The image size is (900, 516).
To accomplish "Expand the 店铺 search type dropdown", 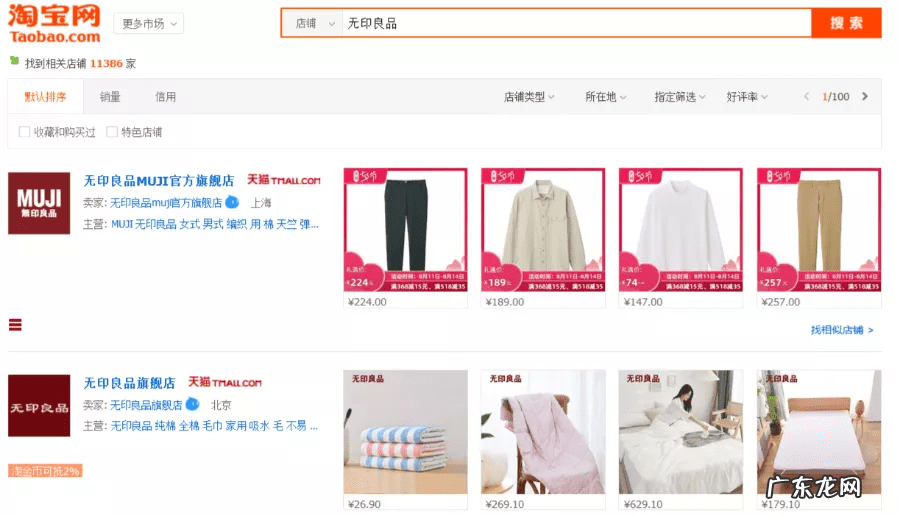I will pos(313,24).
